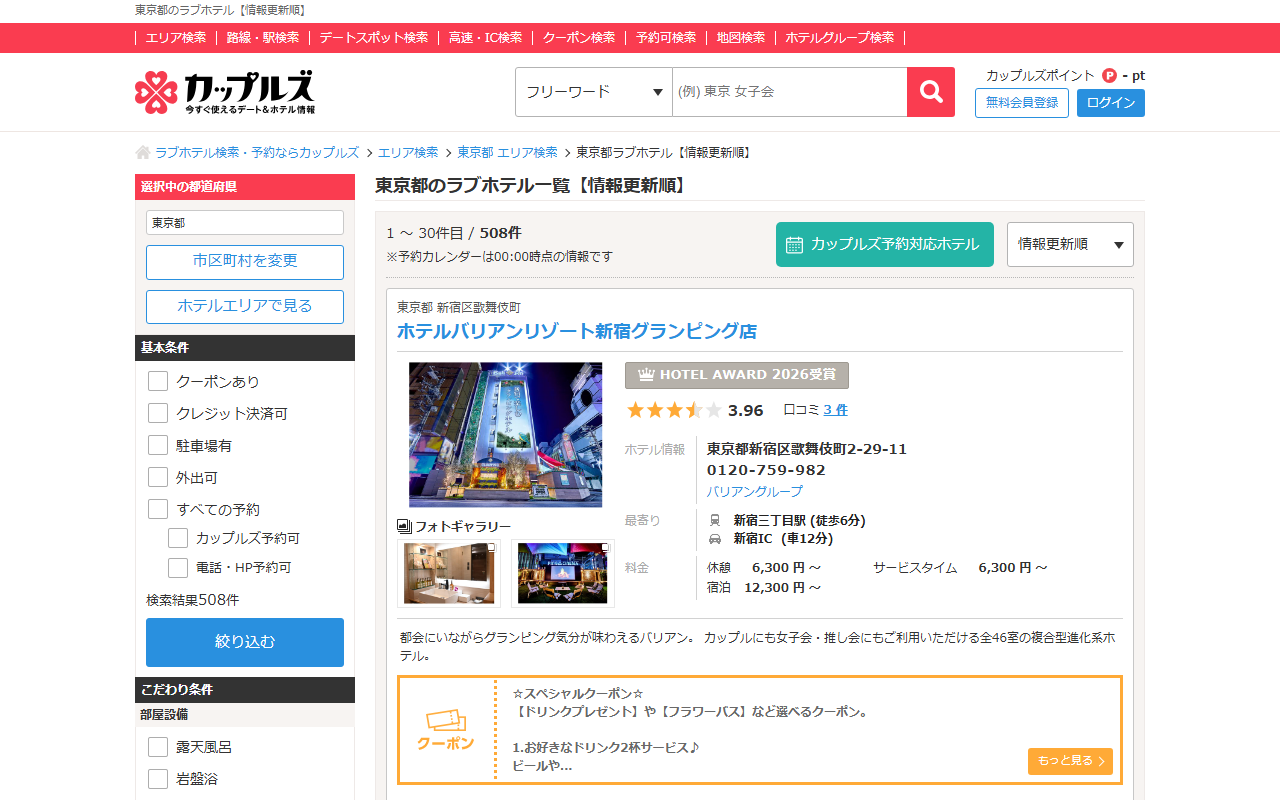1280x800 pixels.
Task: Check the クレジット決済可 checkbox
Action: pos(158,413)
